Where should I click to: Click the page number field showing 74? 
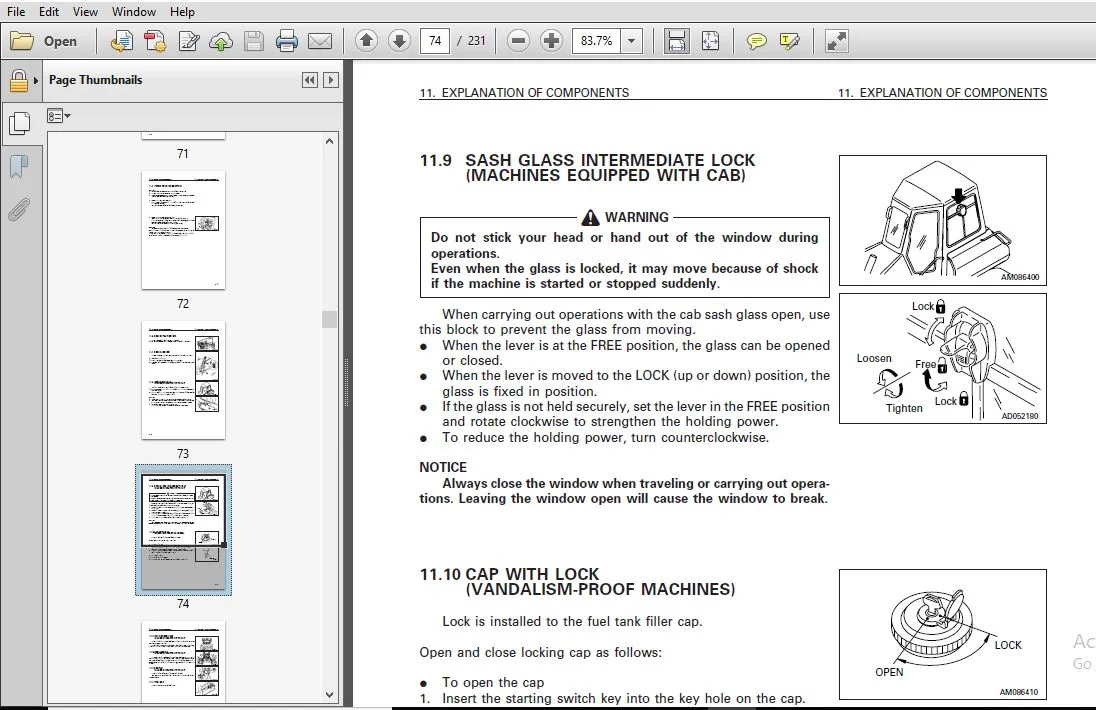(435, 41)
